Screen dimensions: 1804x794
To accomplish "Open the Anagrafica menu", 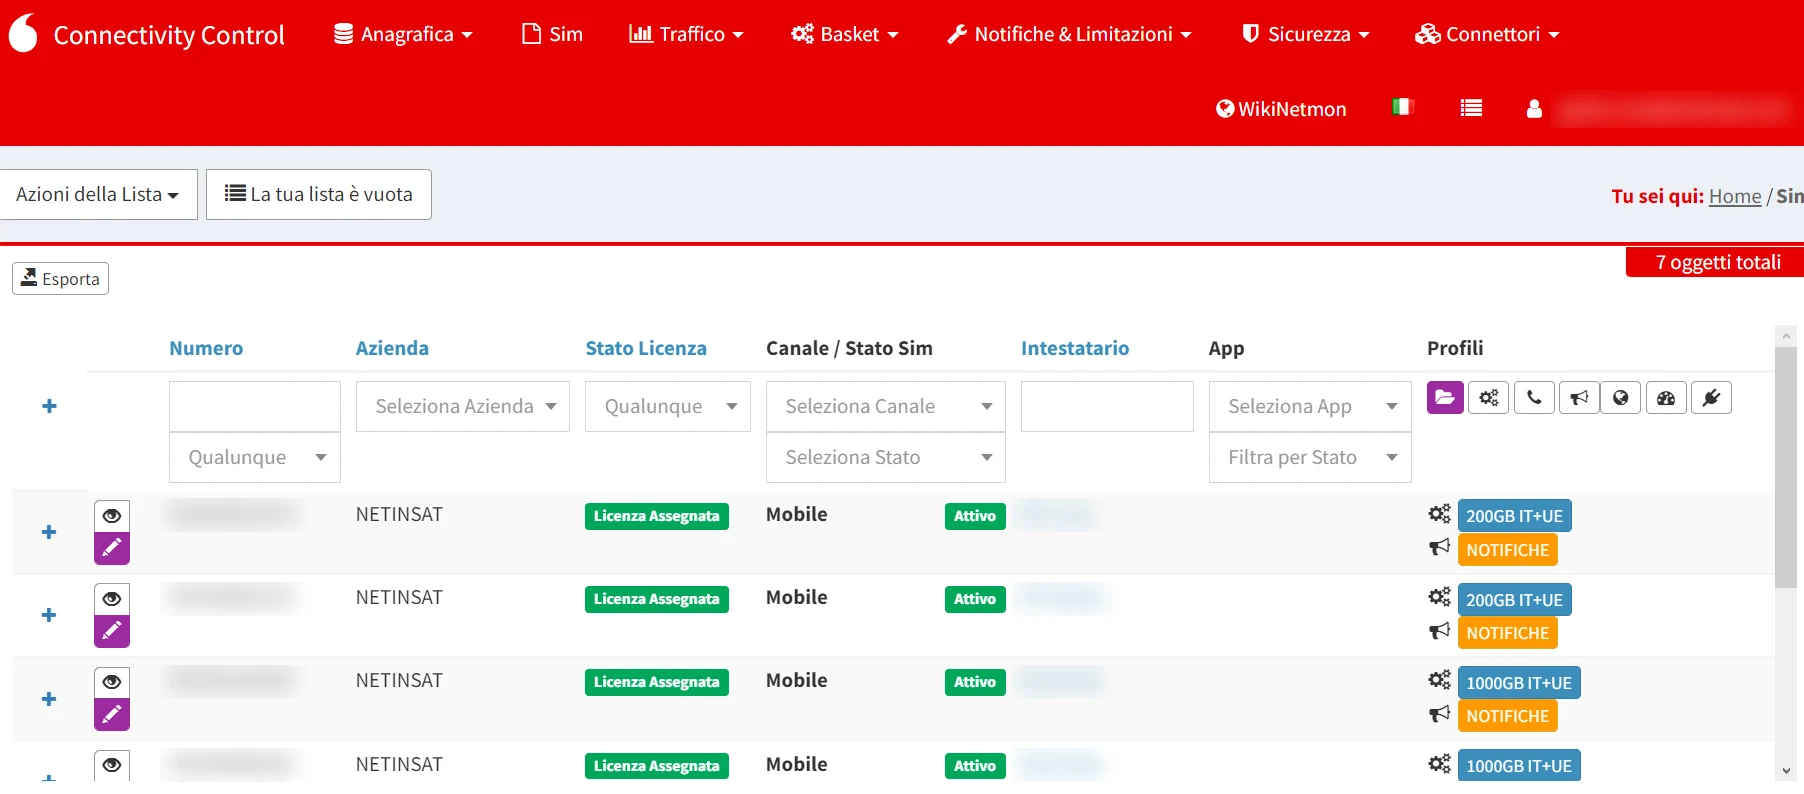I will (x=403, y=34).
